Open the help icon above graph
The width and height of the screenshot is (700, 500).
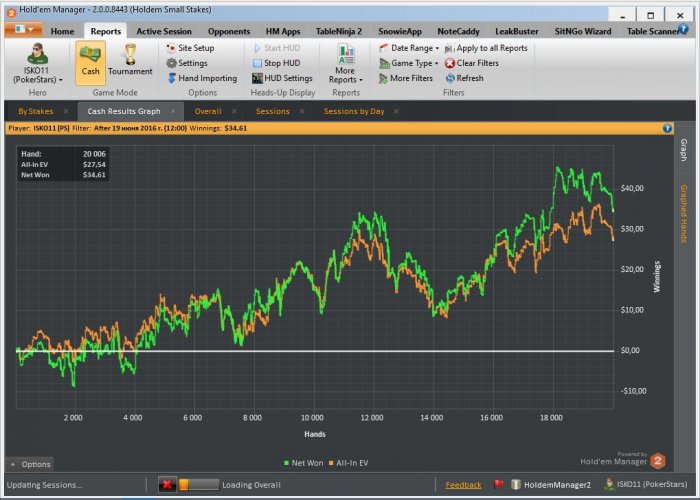667,129
